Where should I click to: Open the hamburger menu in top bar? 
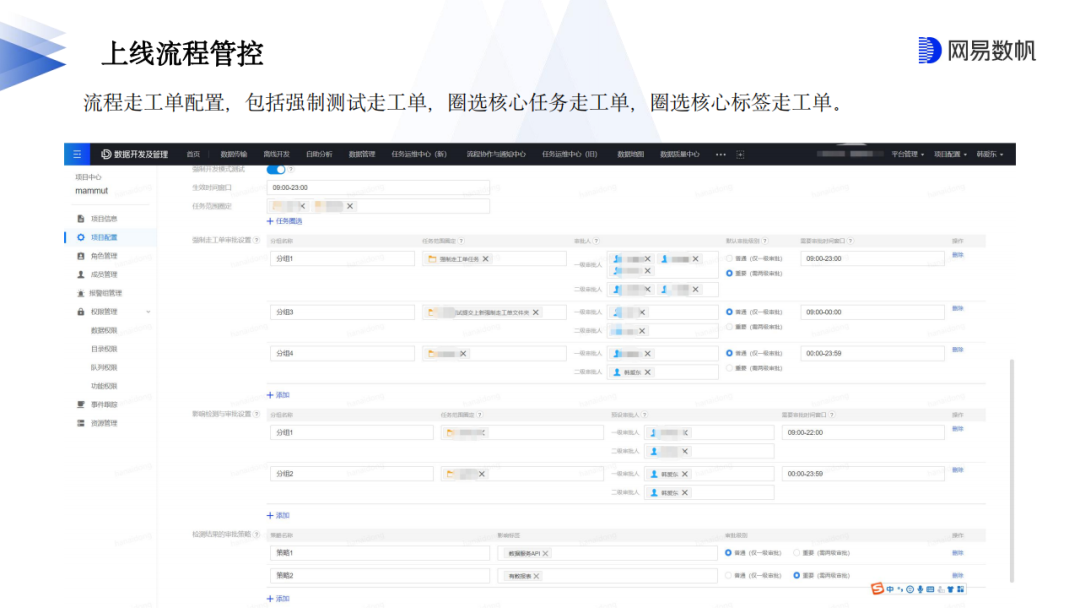(x=77, y=154)
